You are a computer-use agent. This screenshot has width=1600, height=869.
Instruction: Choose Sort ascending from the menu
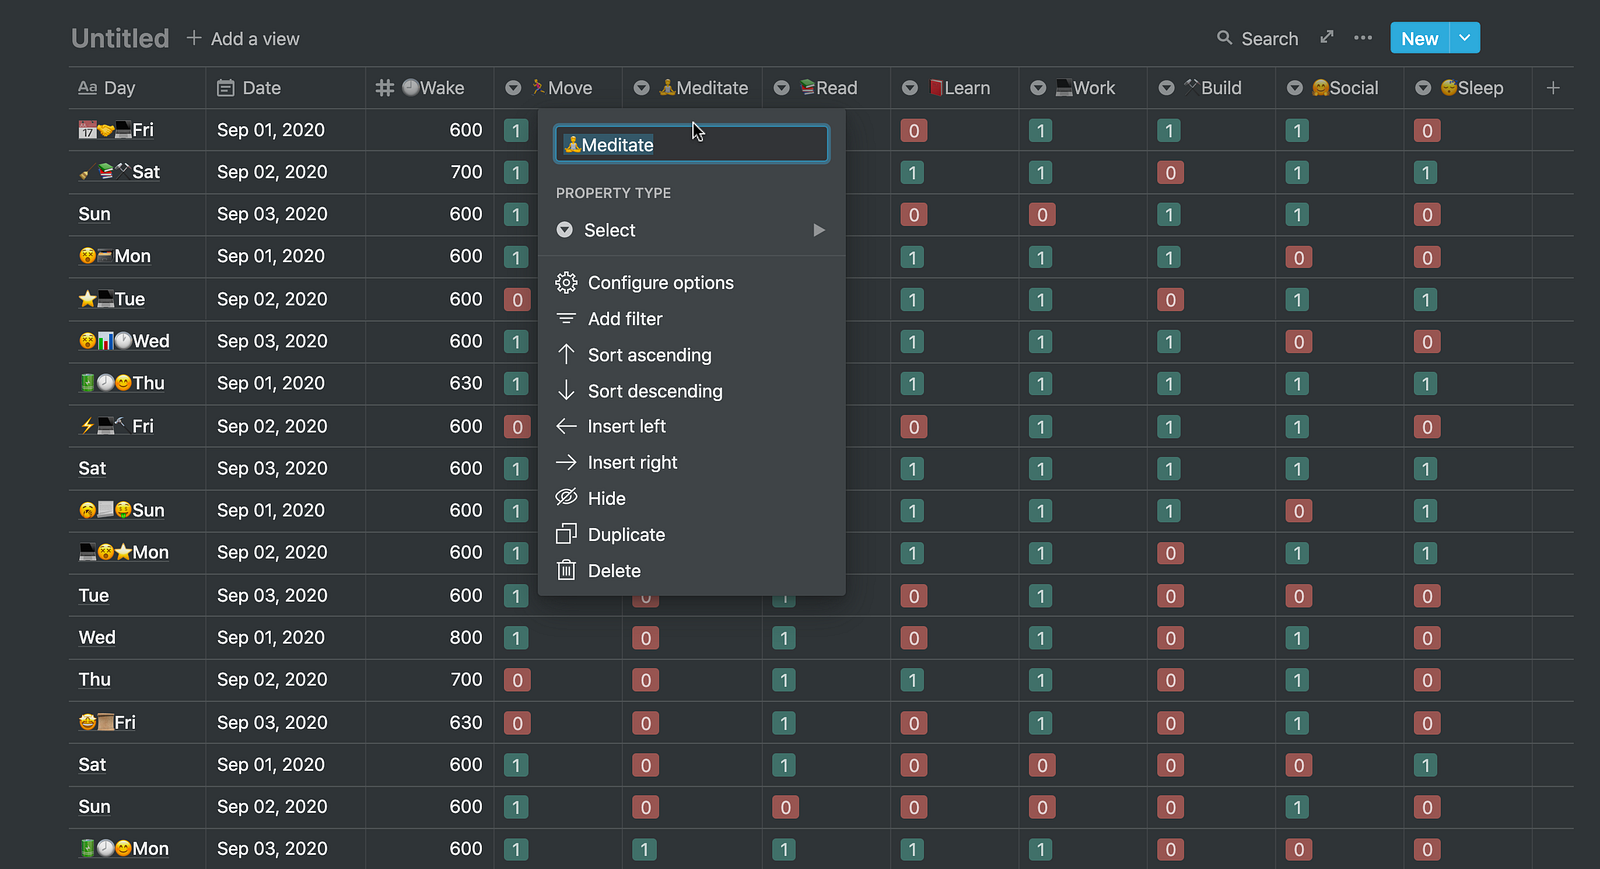pos(649,355)
